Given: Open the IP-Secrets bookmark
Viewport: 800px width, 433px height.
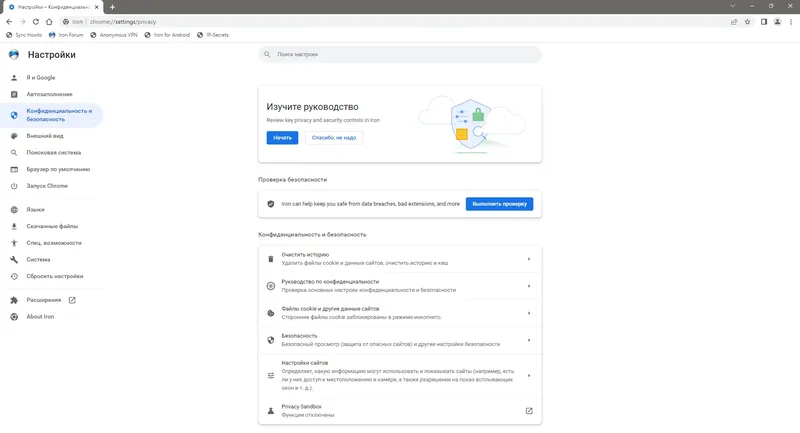Looking at the screenshot, I should click(213, 35).
